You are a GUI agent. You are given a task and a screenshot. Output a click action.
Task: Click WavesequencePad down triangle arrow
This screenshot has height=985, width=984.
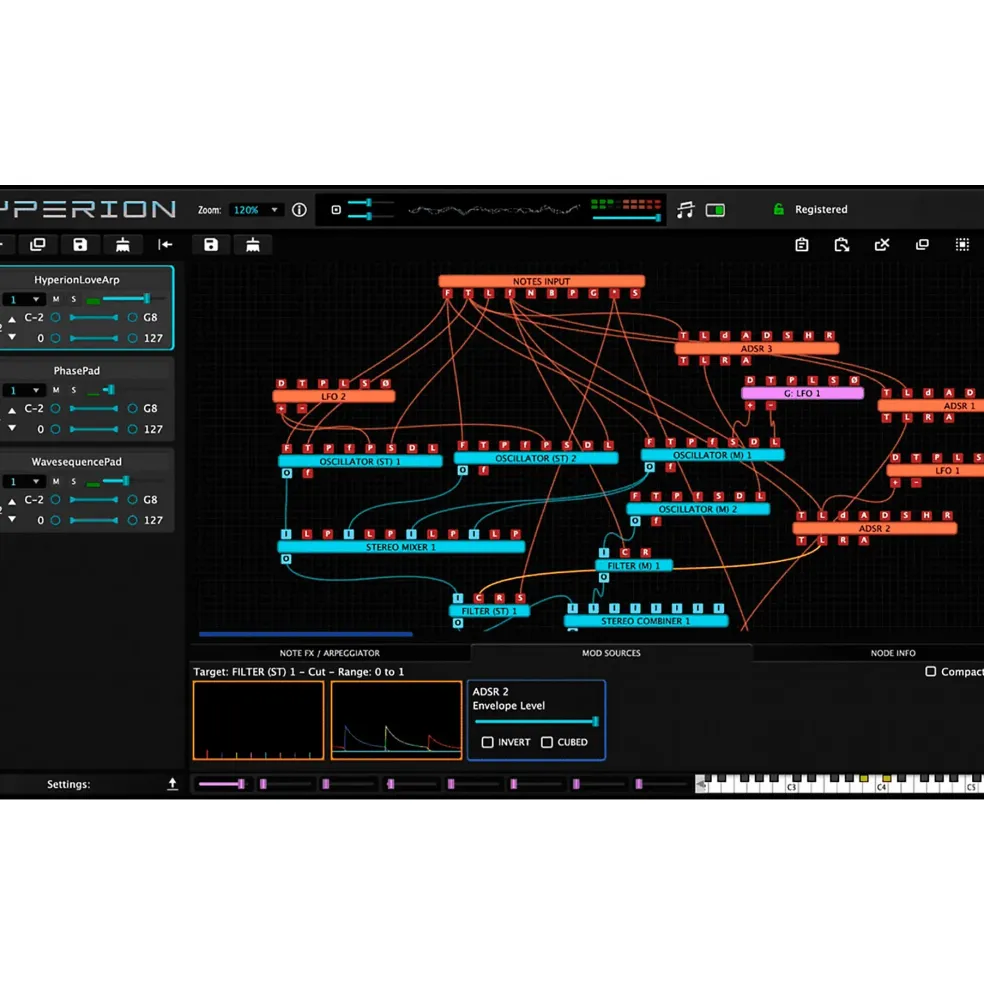[x=12, y=520]
